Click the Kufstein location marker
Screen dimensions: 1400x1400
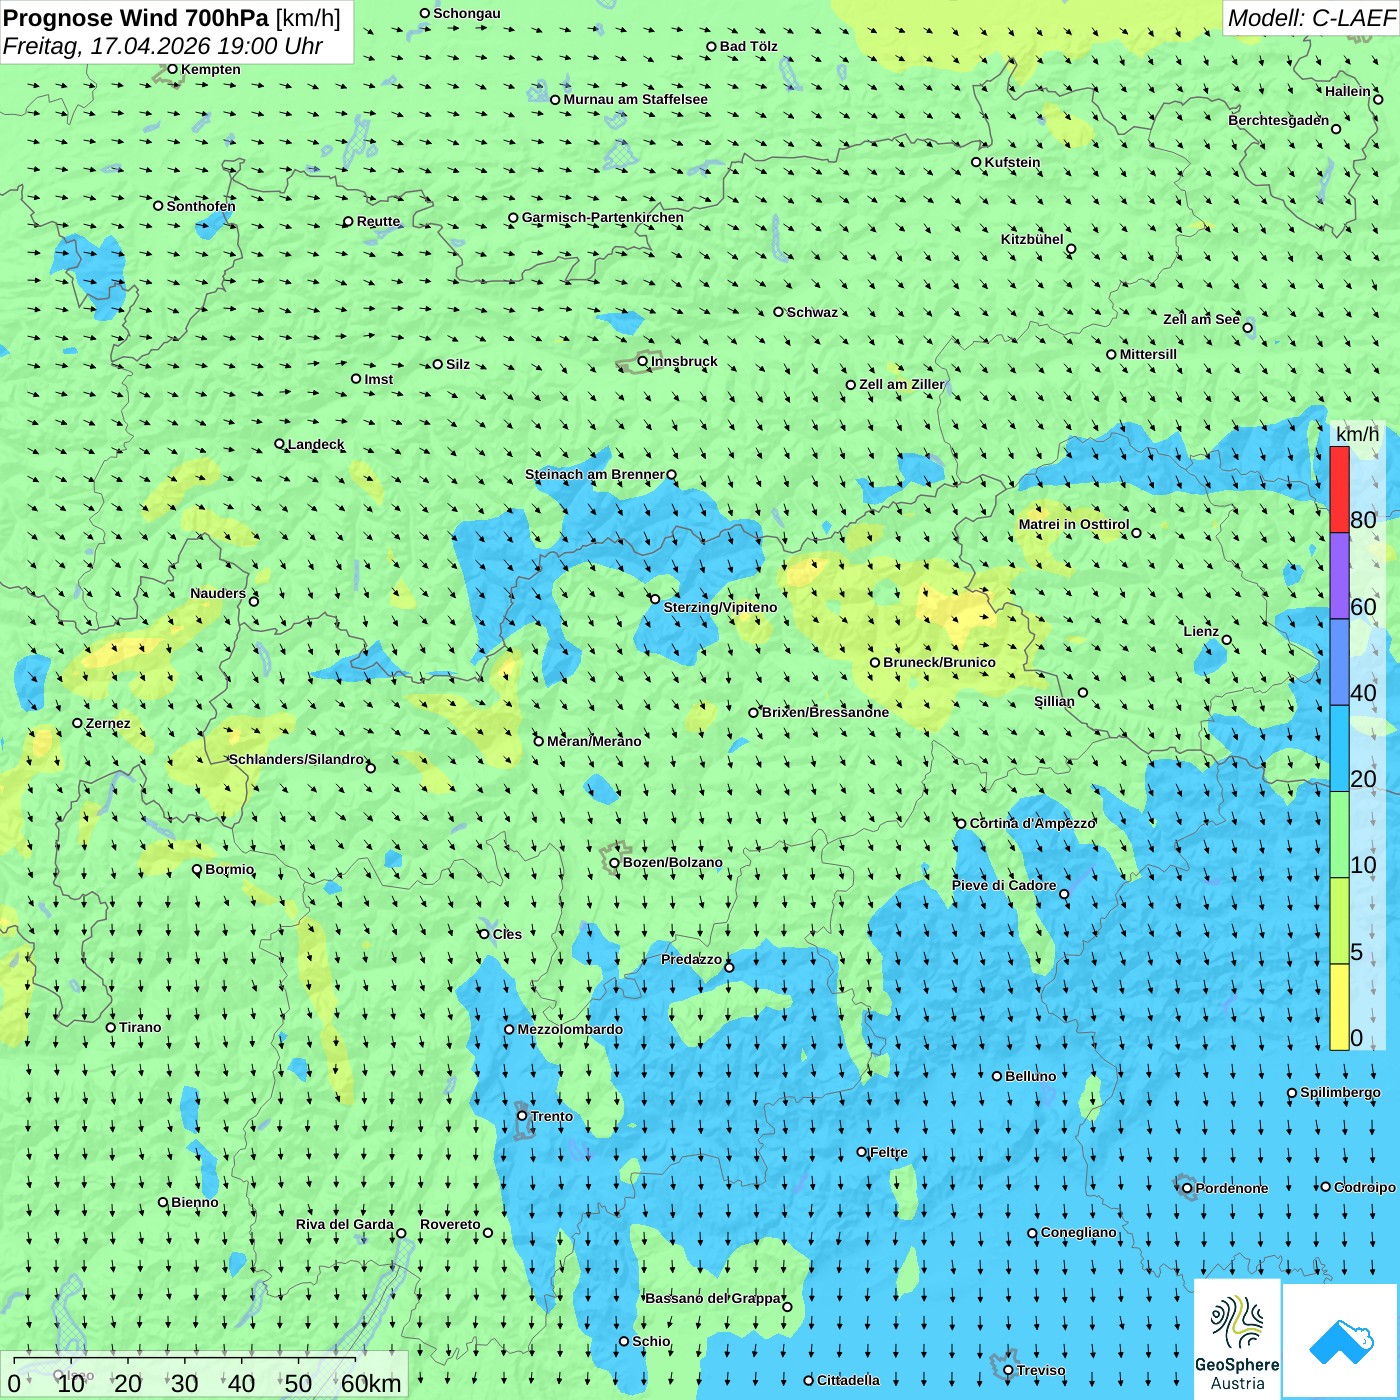coord(976,162)
